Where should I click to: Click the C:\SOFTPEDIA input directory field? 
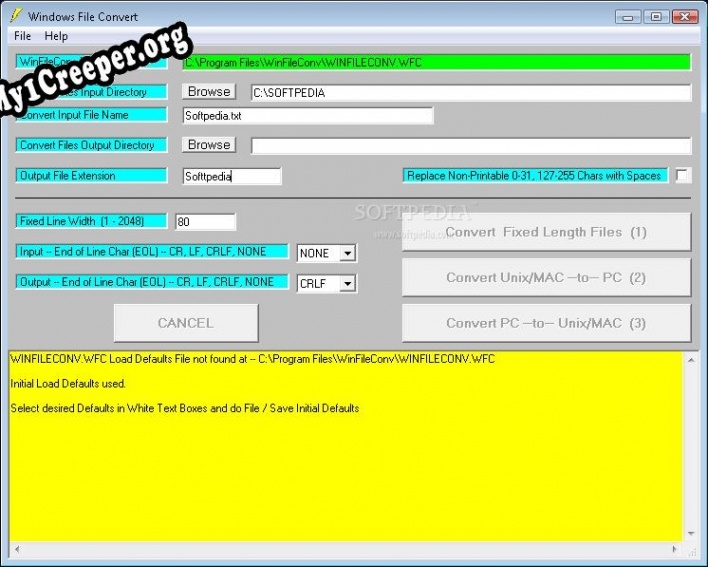[x=470, y=93]
